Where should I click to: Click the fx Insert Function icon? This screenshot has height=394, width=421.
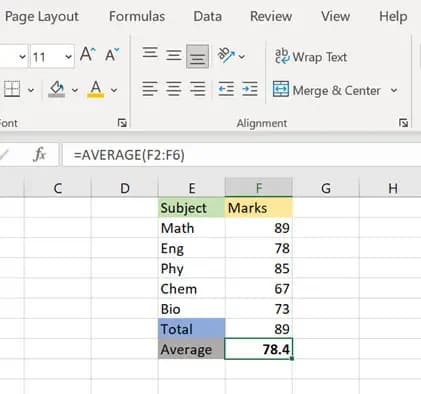pos(39,155)
